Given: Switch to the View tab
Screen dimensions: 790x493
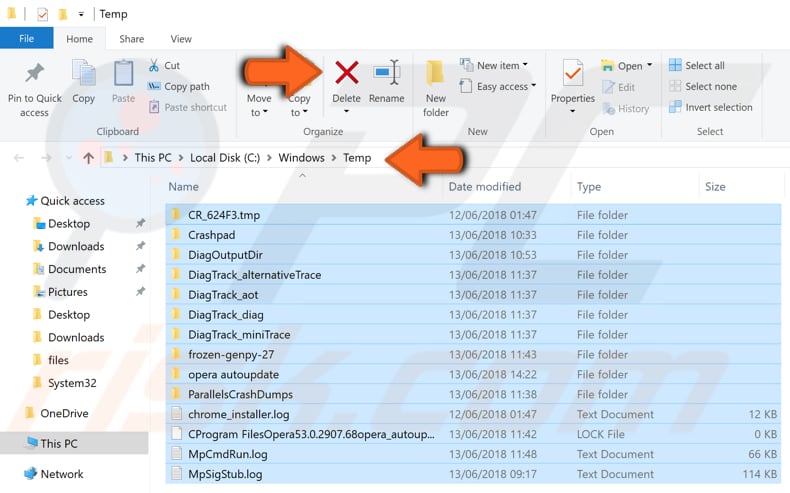Looking at the screenshot, I should pyautogui.click(x=181, y=39).
